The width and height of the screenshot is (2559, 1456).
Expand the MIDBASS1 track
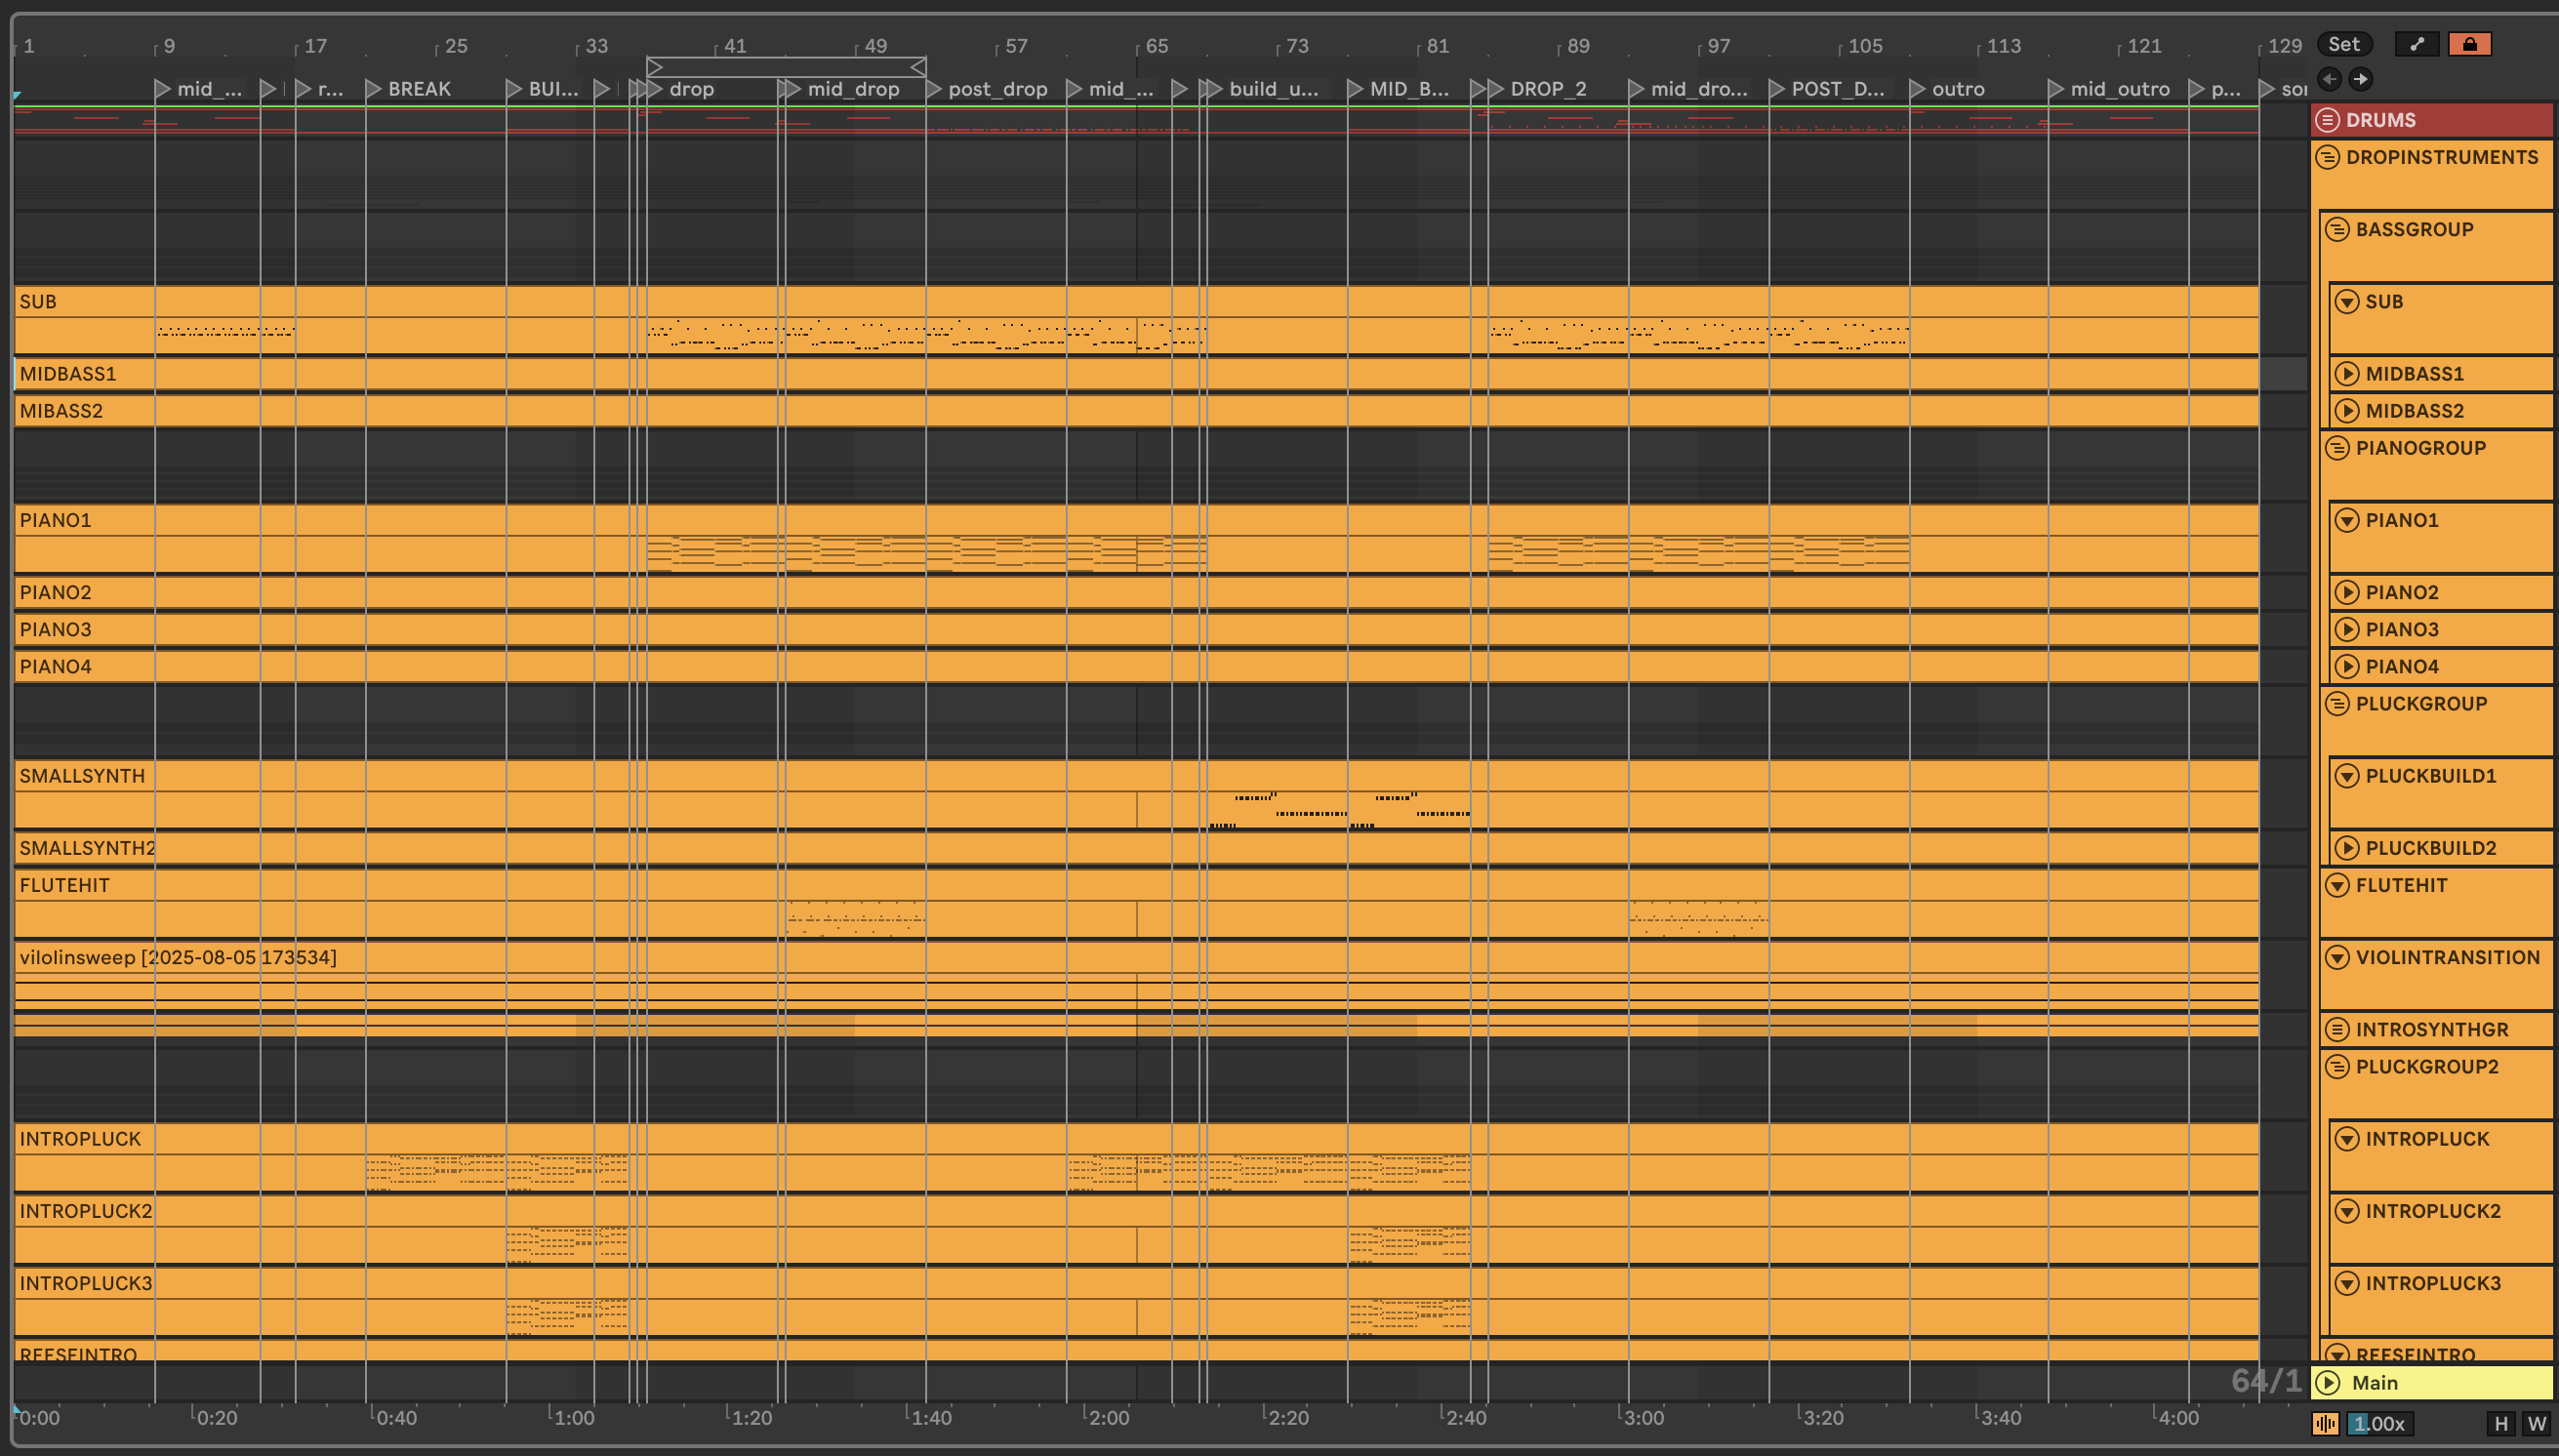click(2346, 374)
